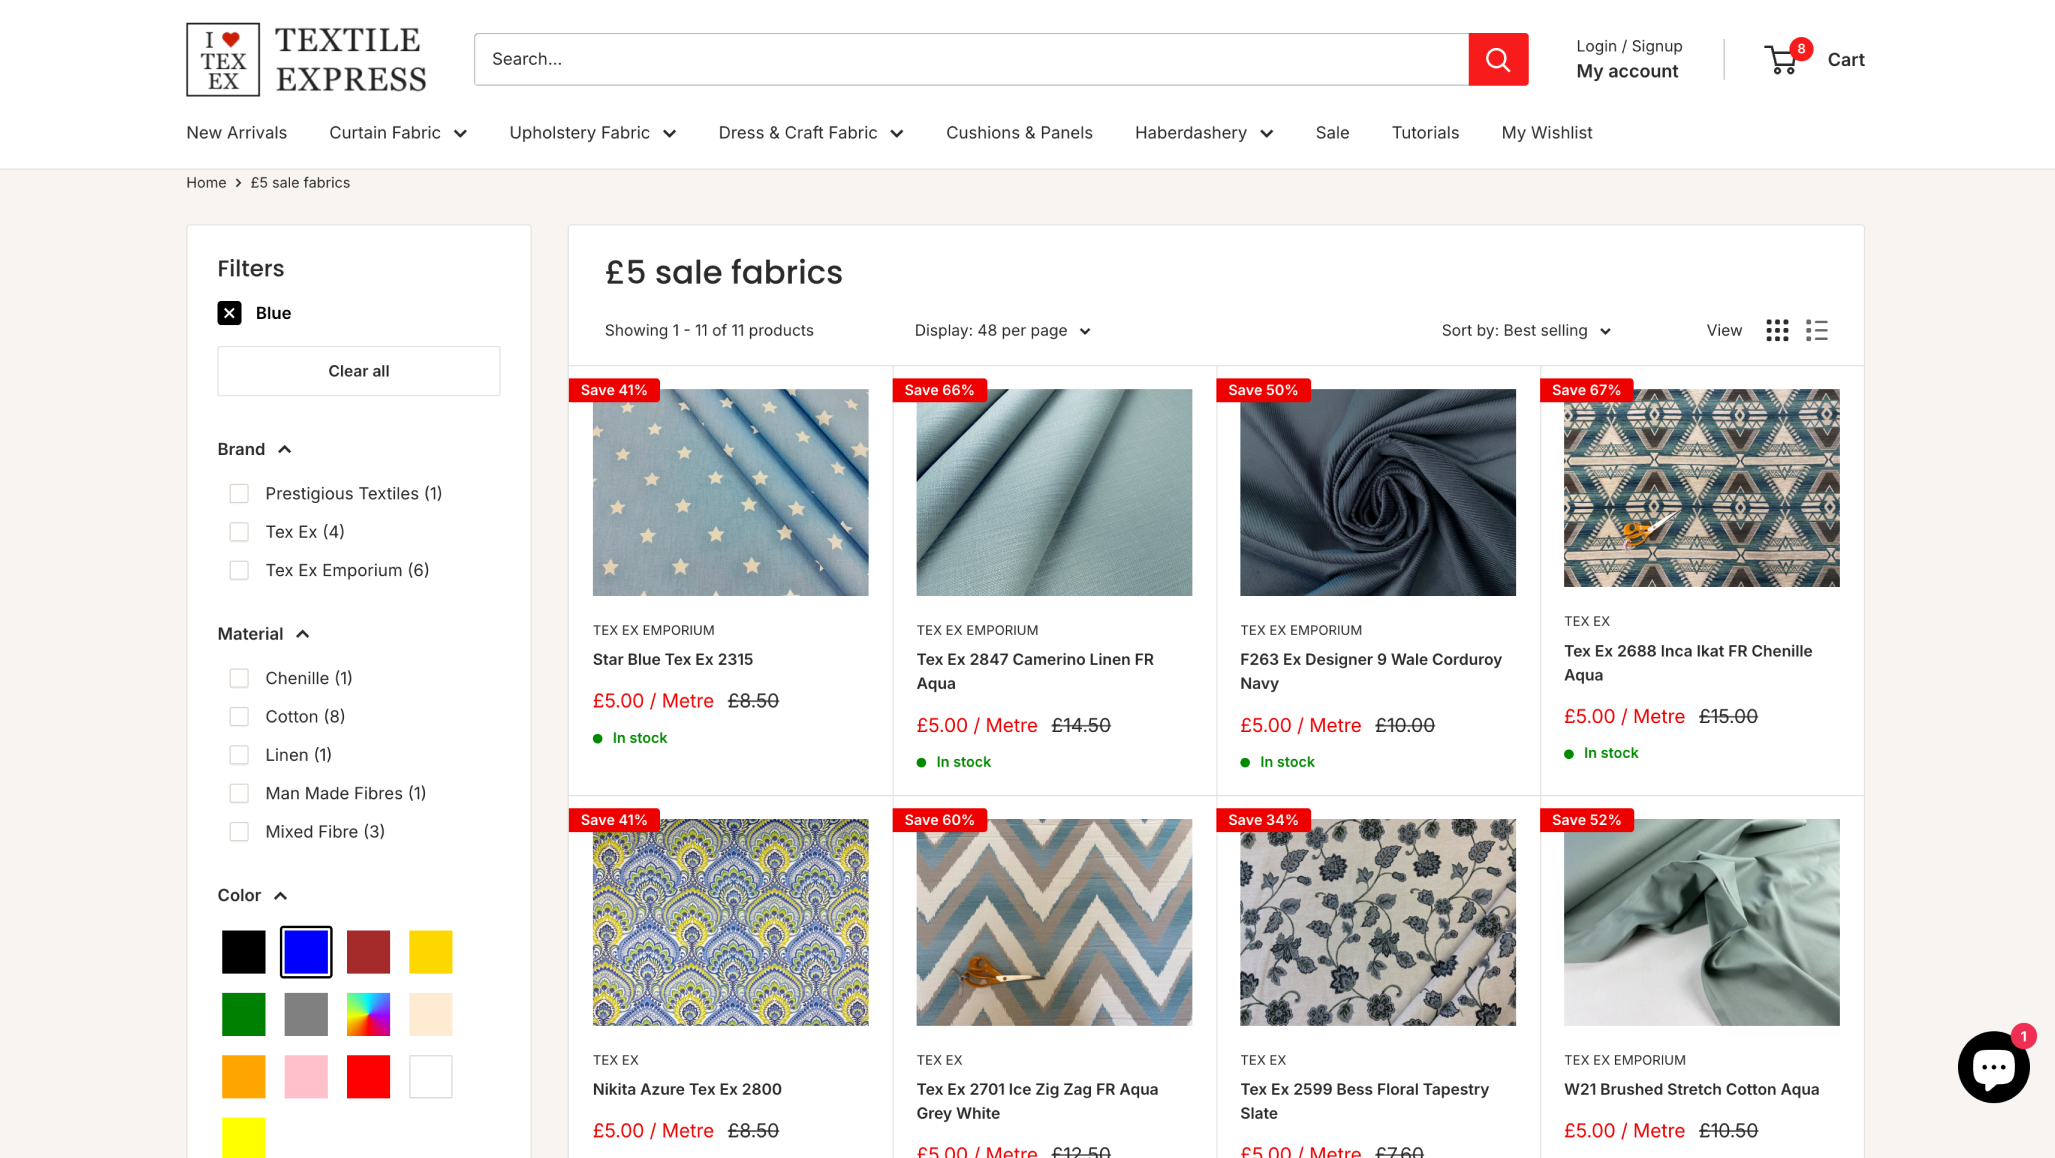Check the Chenille material filter
Viewport: 2055px width, 1158px height.
[239, 678]
